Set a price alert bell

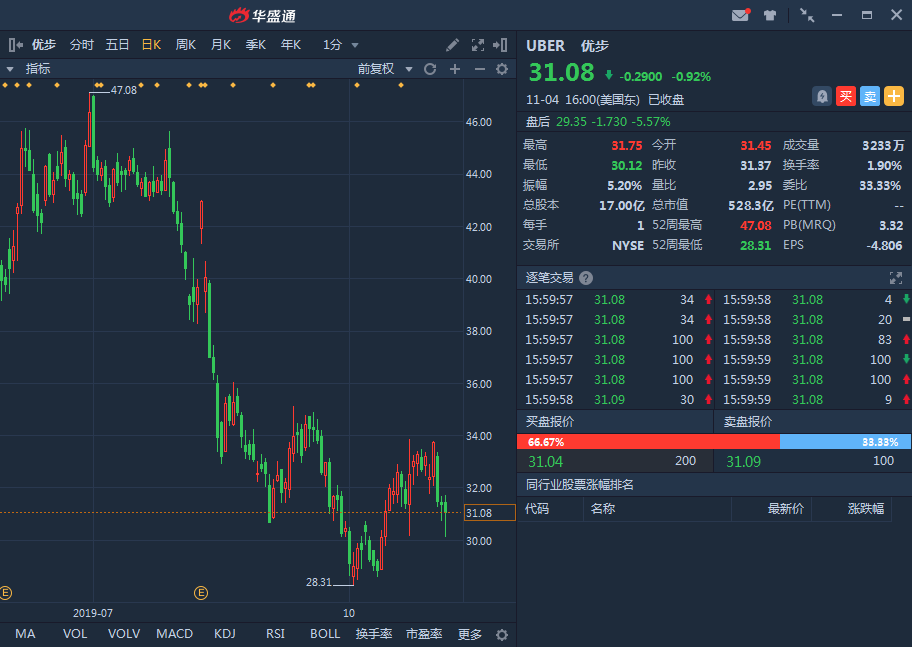point(822,96)
